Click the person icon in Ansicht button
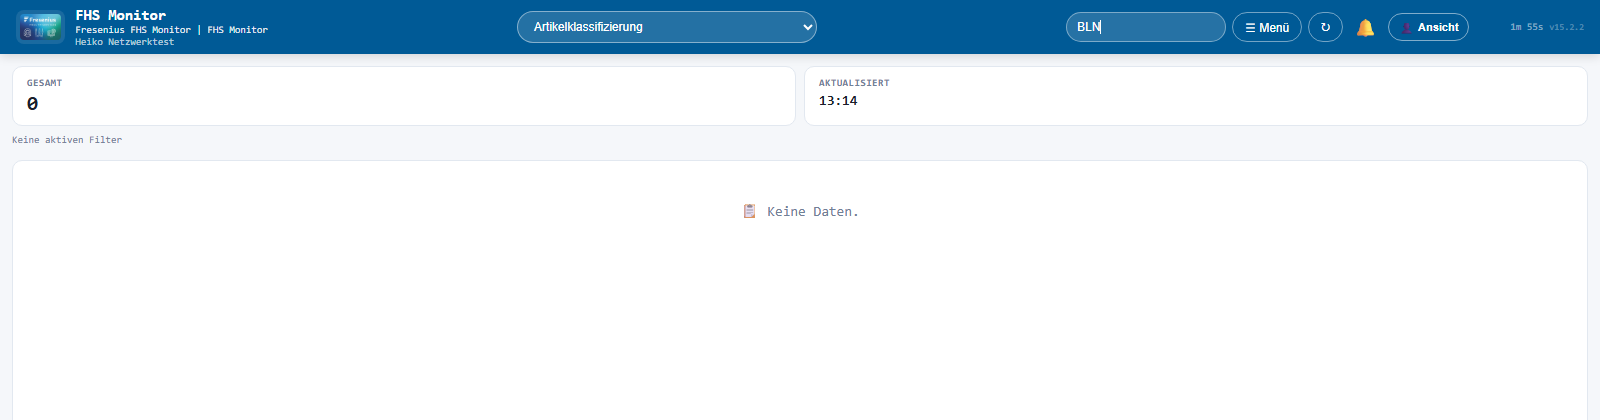Screen dimensions: 1600x420 [x=1406, y=28]
